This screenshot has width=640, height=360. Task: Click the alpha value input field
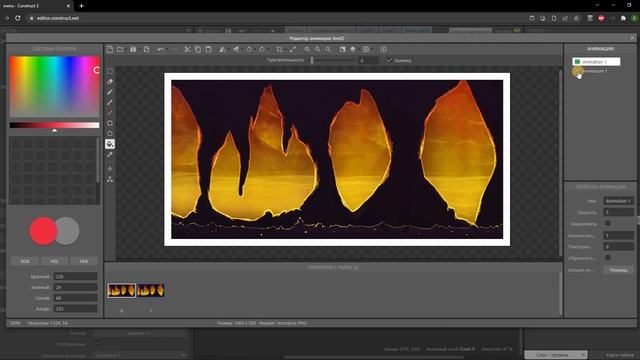pos(75,309)
